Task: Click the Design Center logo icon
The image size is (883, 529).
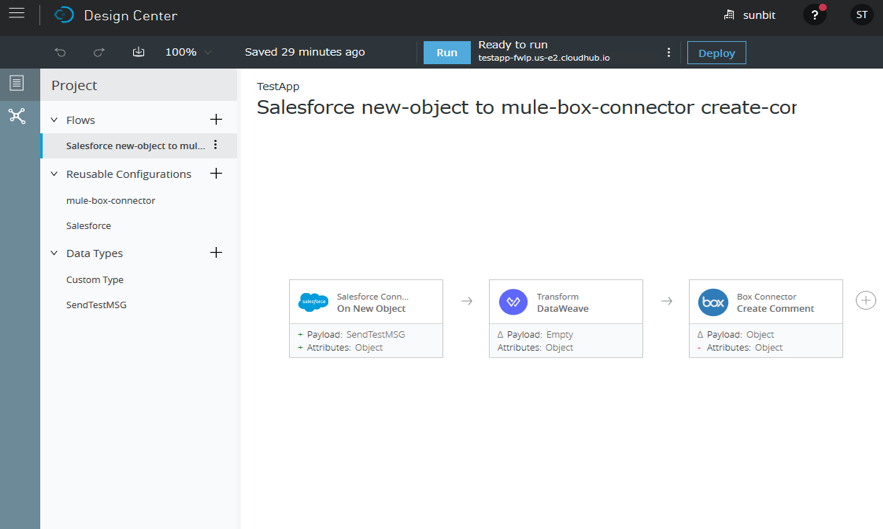Action: click(x=64, y=15)
